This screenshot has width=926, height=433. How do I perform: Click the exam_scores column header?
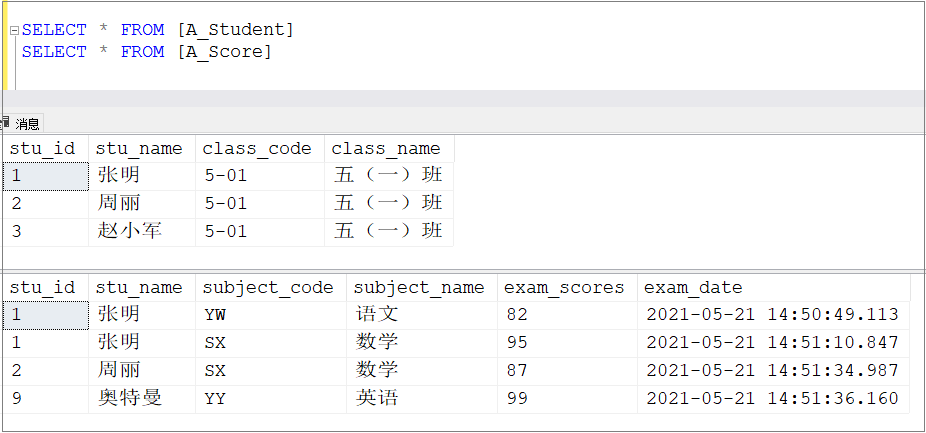coord(564,288)
